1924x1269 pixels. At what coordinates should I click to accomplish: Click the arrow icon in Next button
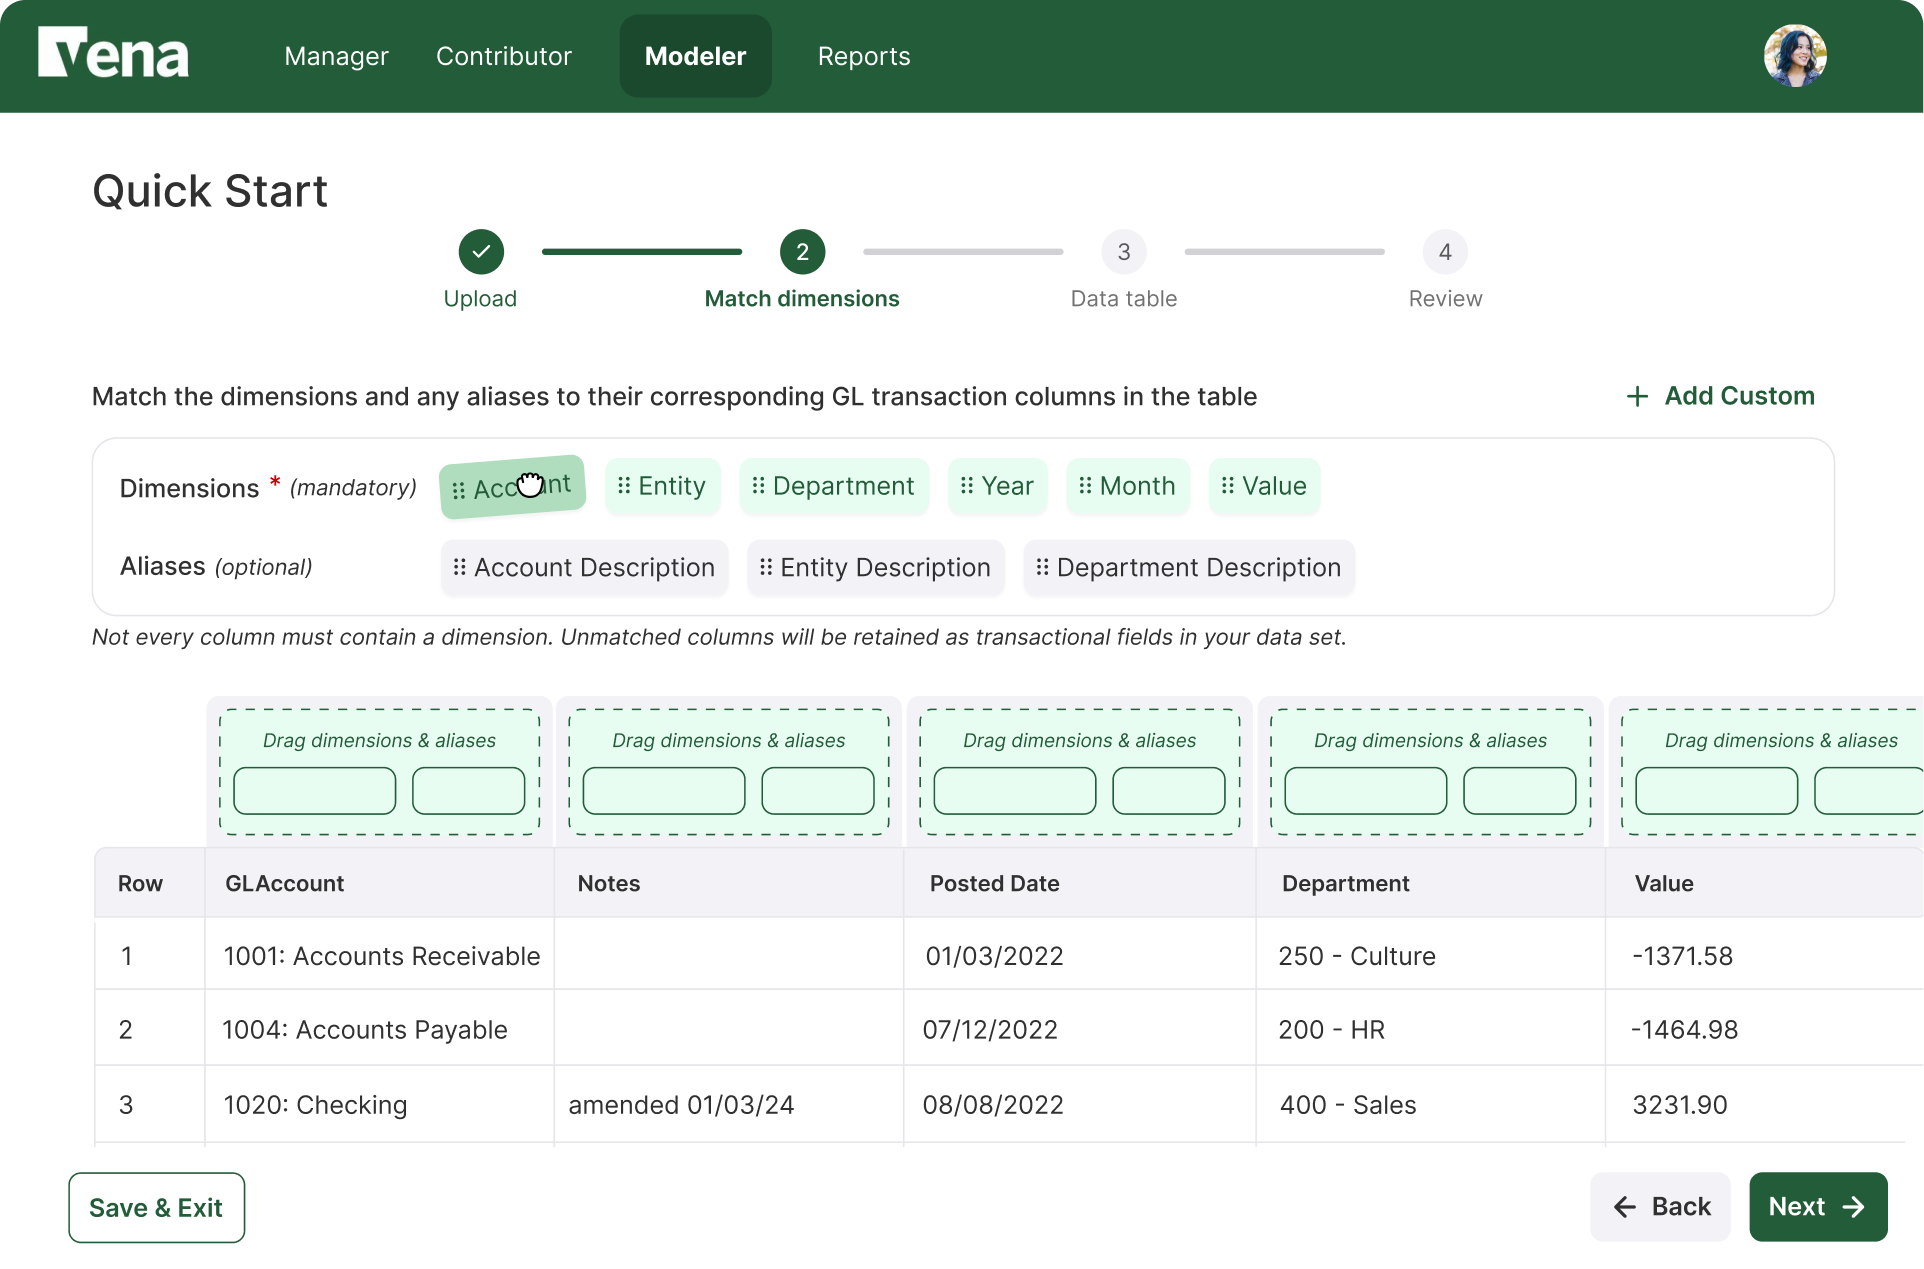click(x=1853, y=1207)
